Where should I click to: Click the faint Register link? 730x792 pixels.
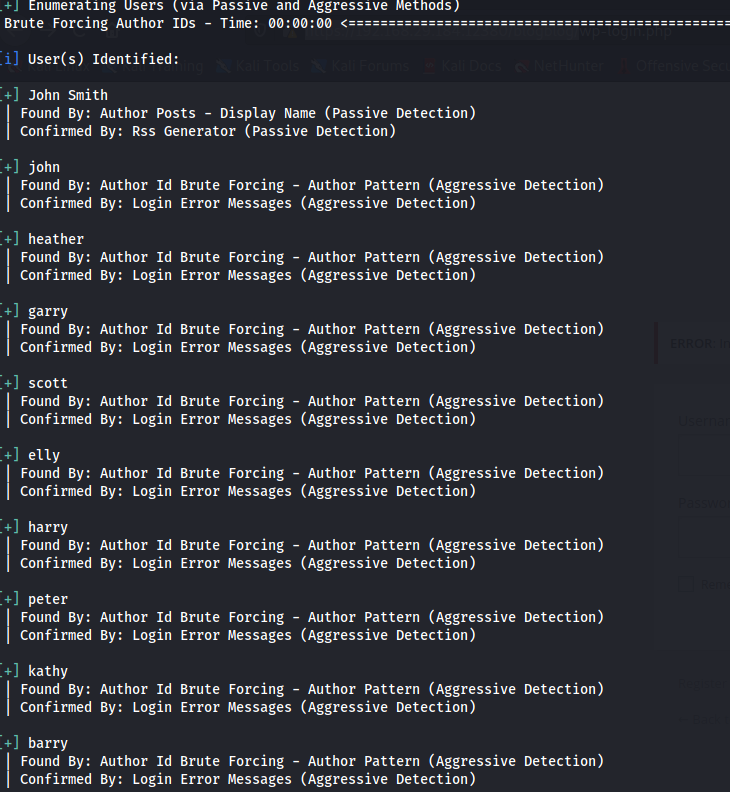700,683
